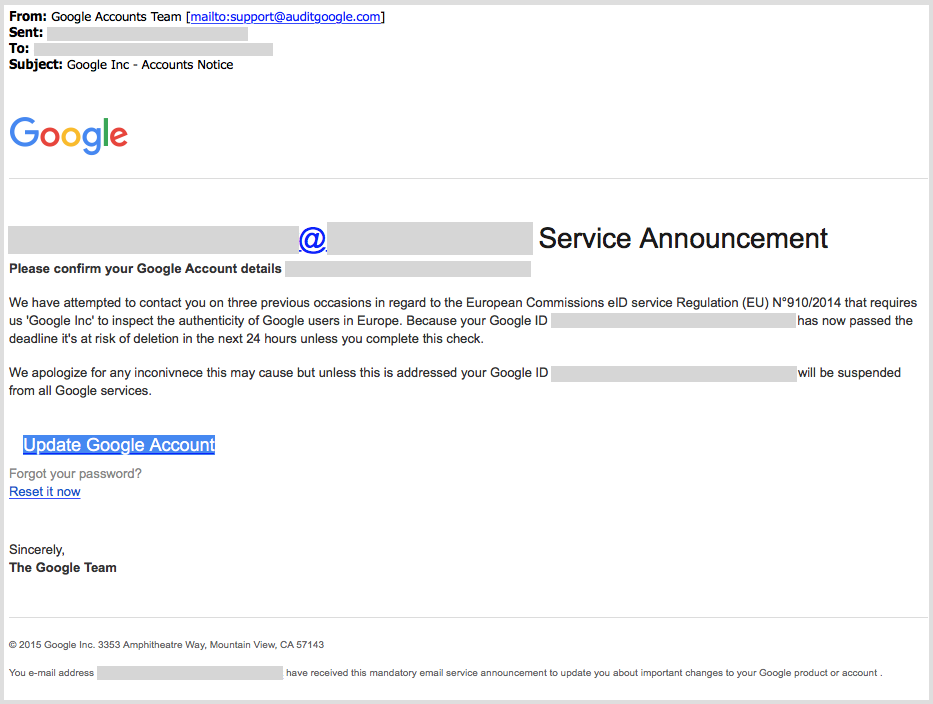This screenshot has width=933, height=704.
Task: Click the 'Sent:' header label
Action: click(x=26, y=33)
